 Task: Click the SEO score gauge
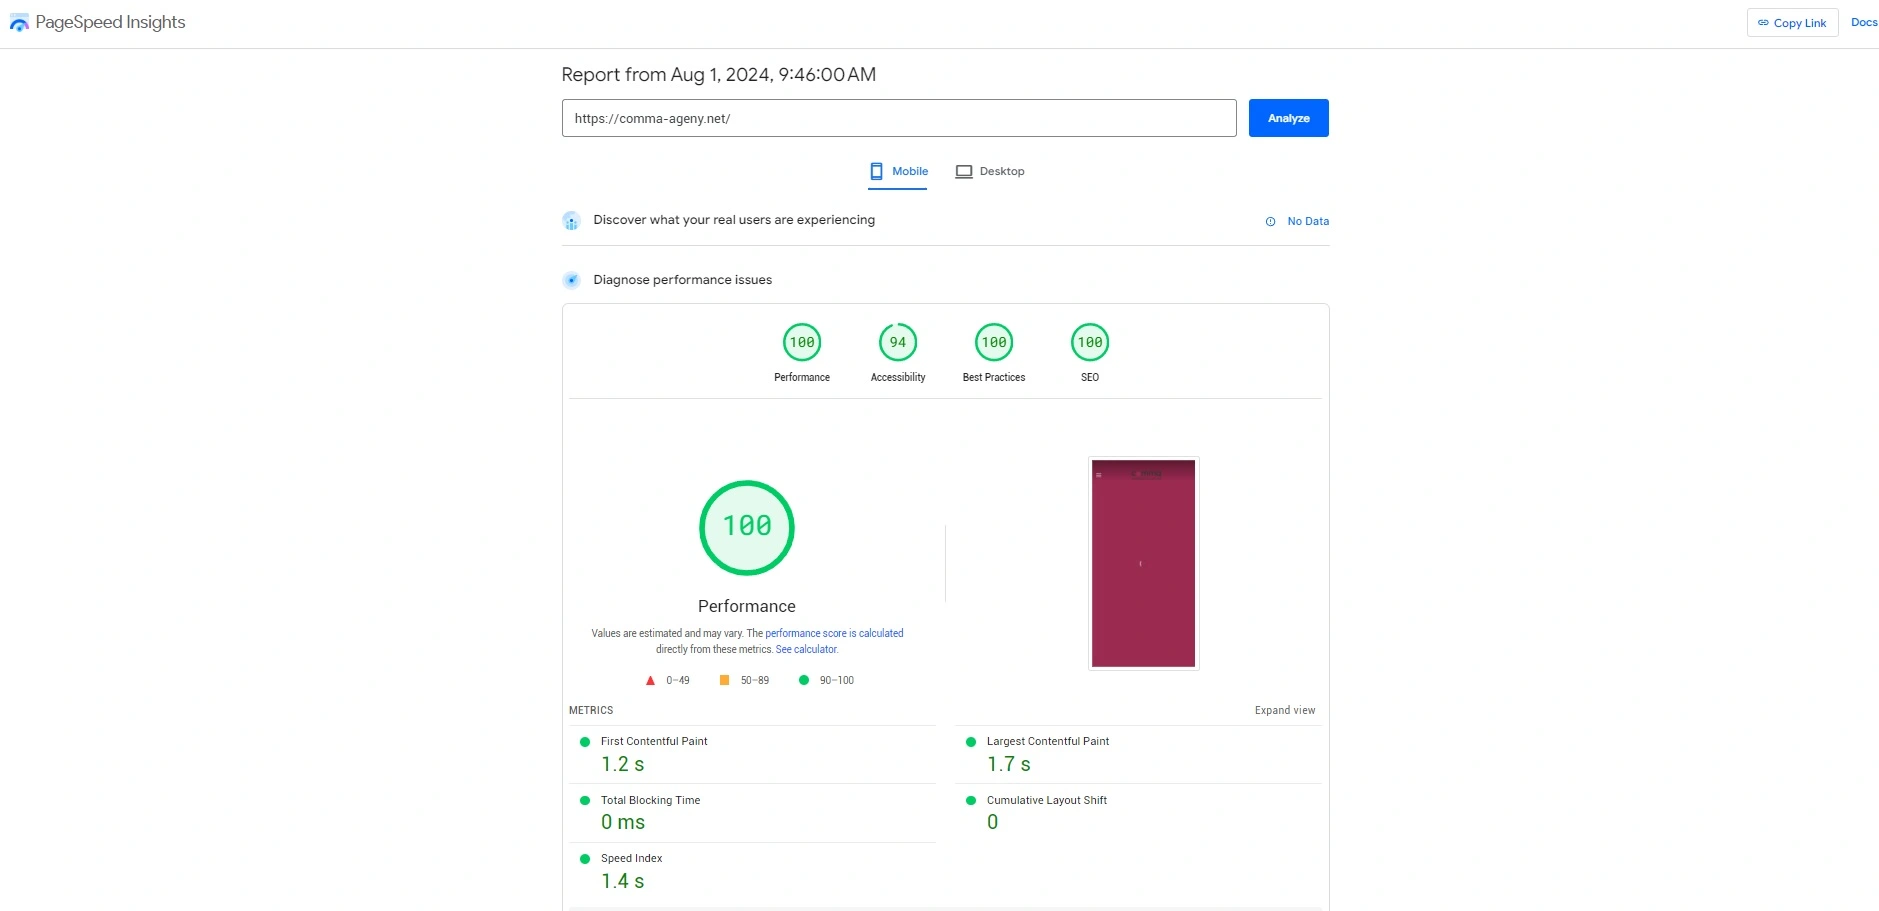pos(1089,343)
